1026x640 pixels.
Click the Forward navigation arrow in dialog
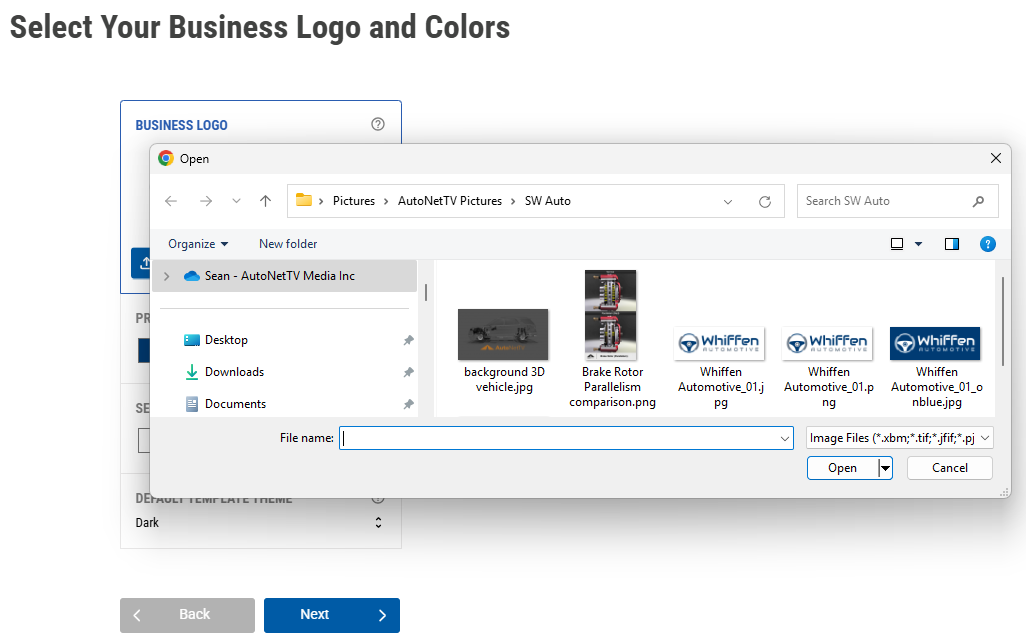coord(205,201)
